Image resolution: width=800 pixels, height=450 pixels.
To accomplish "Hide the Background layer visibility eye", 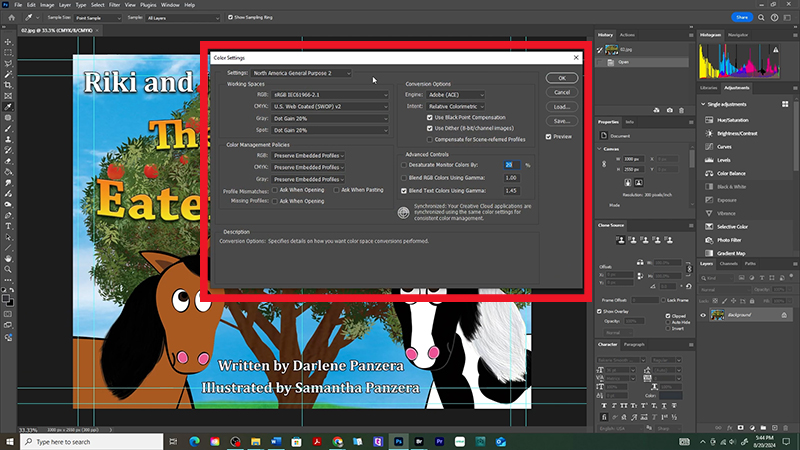I will (x=703, y=315).
